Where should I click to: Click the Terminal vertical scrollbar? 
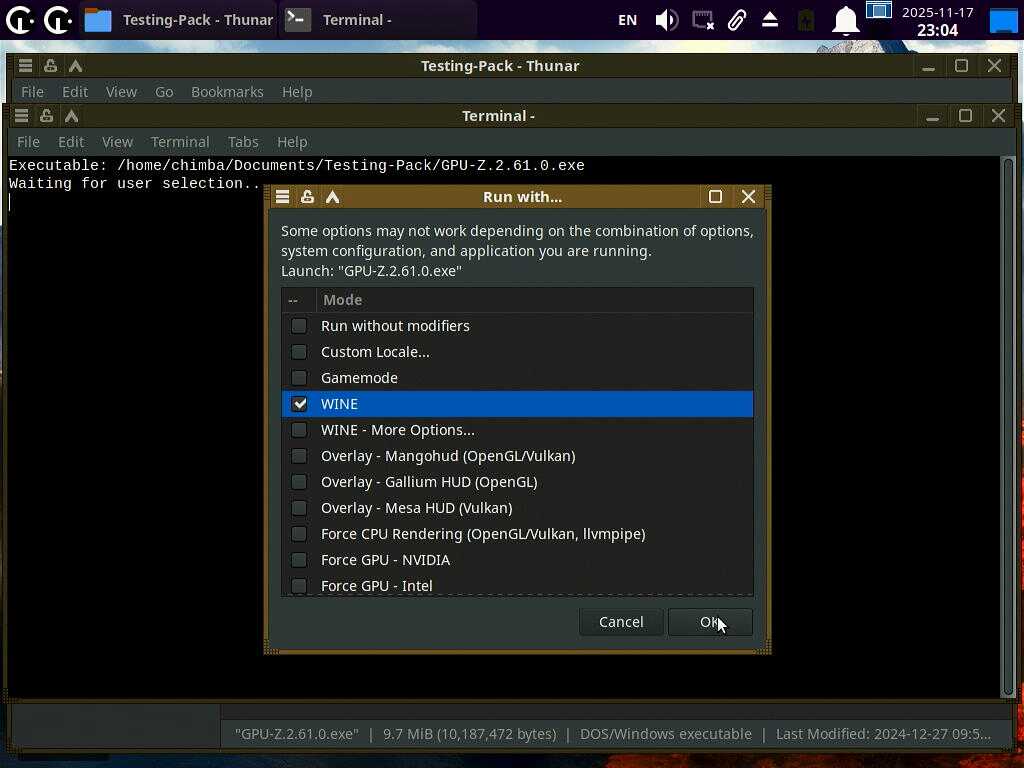pos(1008,428)
